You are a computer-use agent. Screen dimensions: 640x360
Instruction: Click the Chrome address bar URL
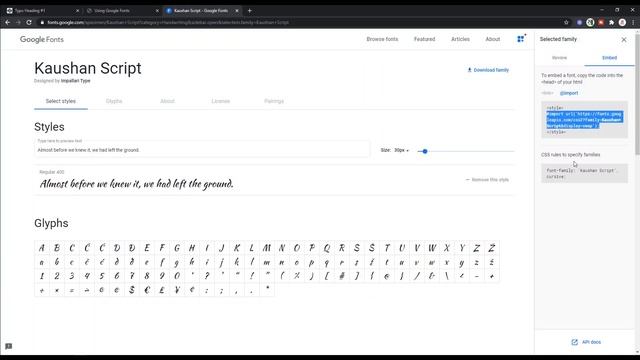click(168, 22)
